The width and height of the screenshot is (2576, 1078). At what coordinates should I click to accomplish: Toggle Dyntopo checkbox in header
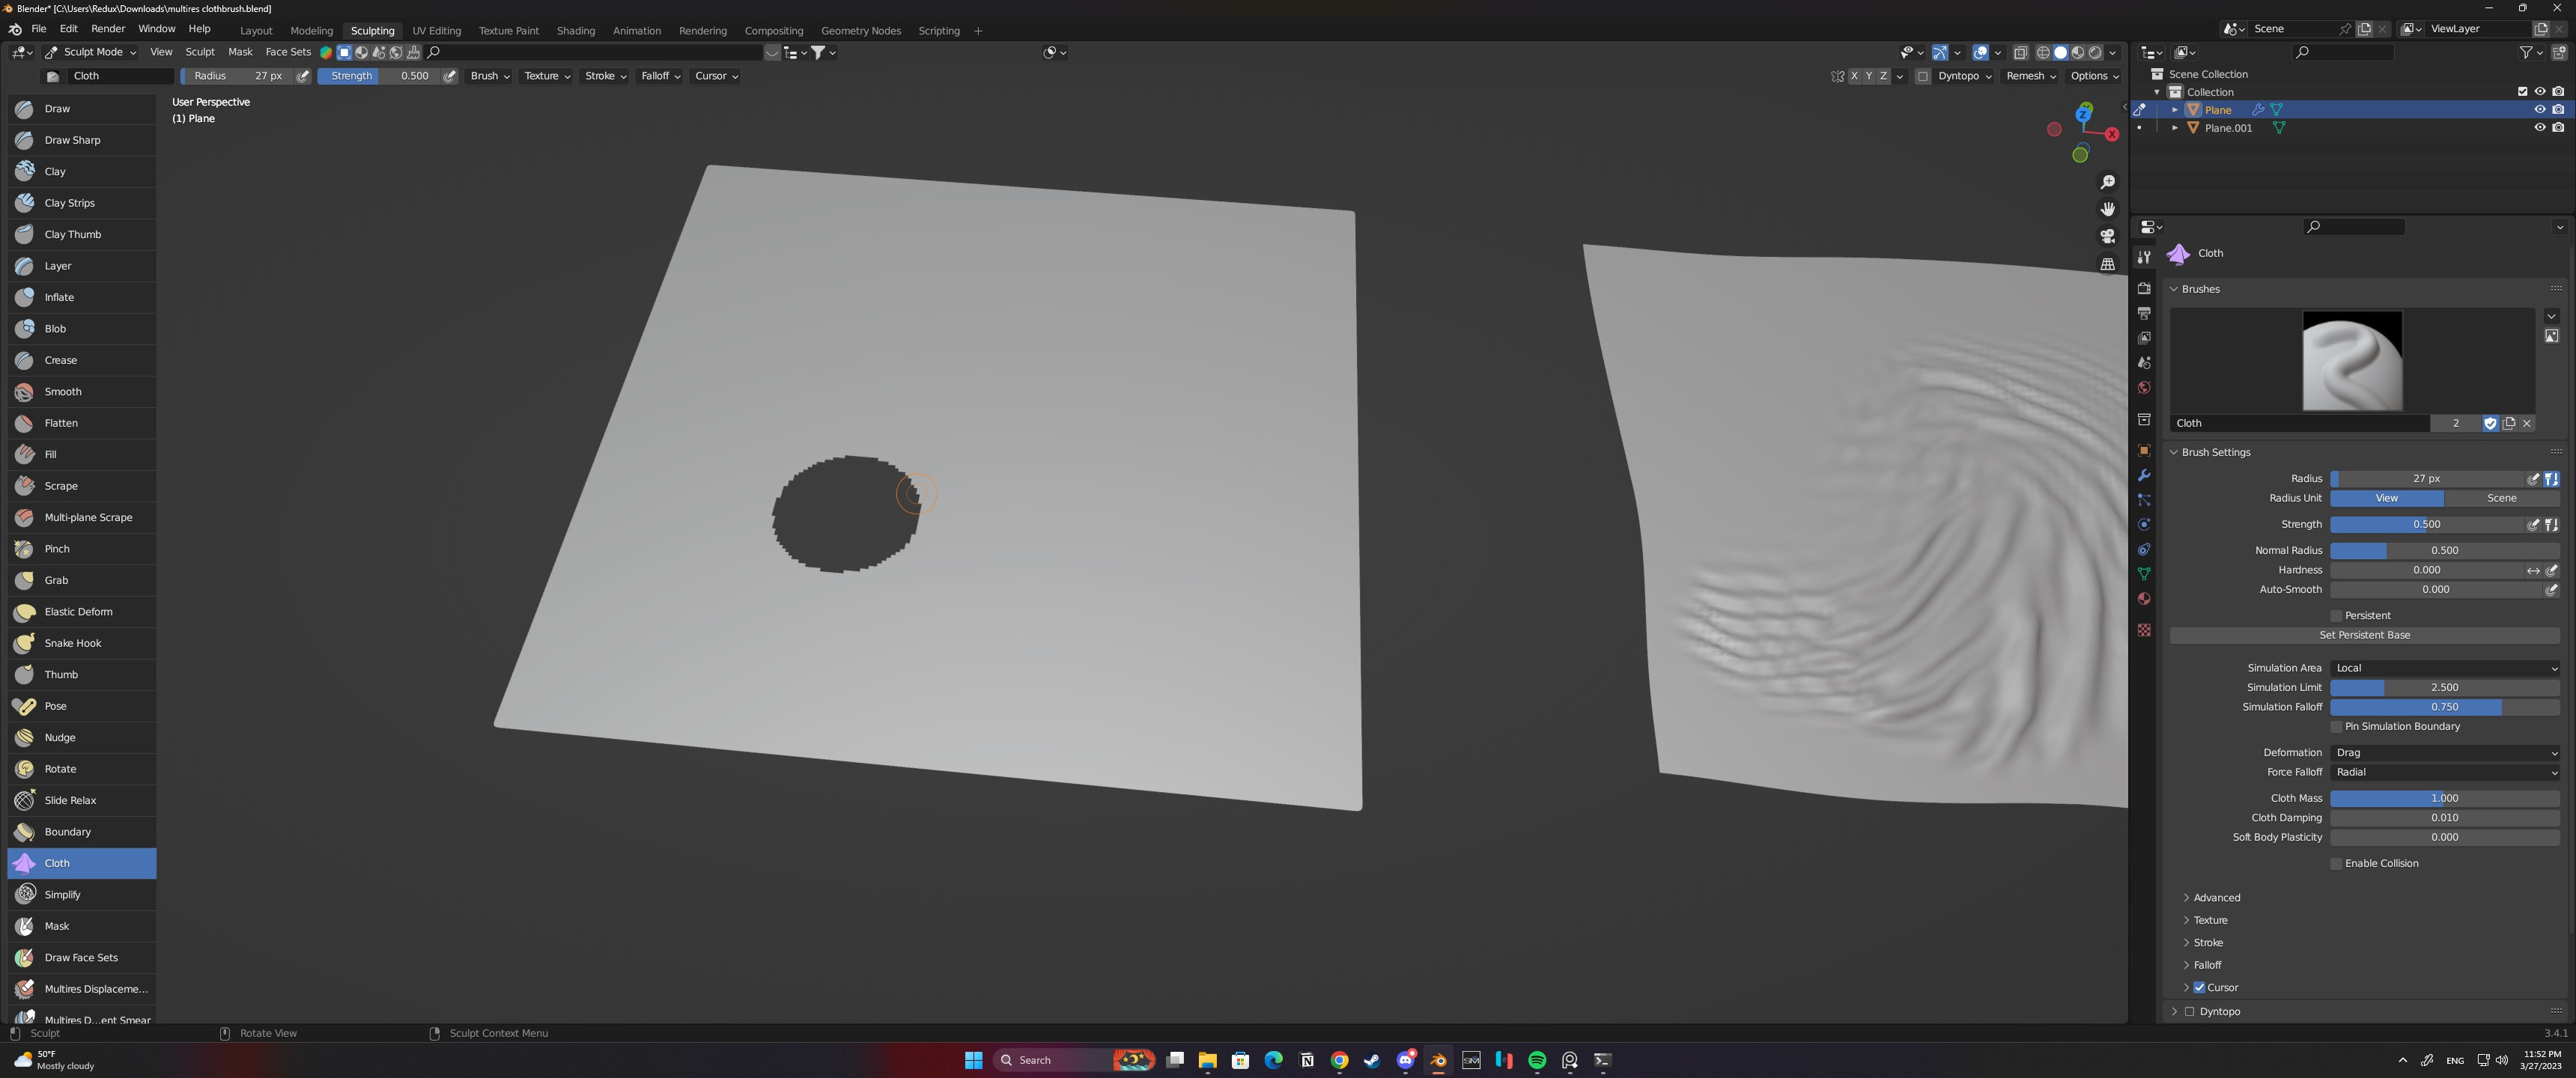pos(1922,76)
